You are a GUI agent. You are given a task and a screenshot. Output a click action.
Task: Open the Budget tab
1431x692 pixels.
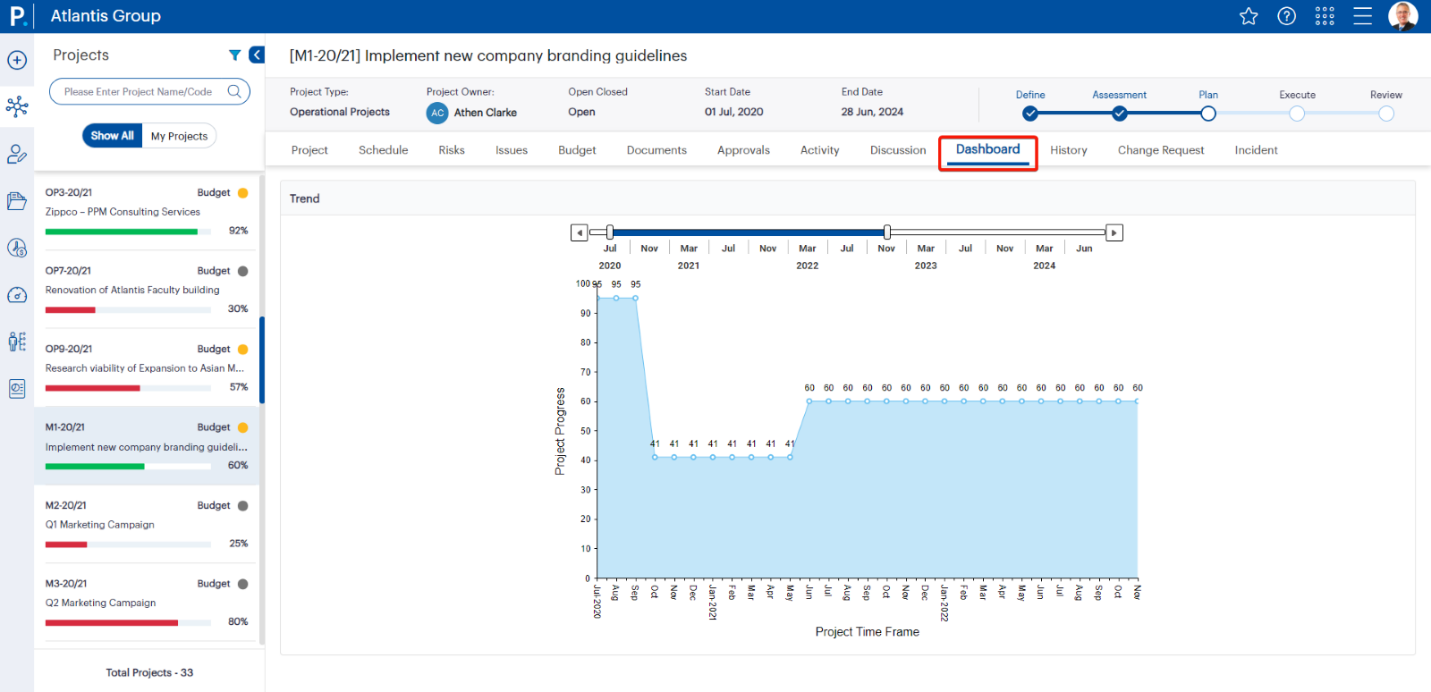(x=577, y=150)
